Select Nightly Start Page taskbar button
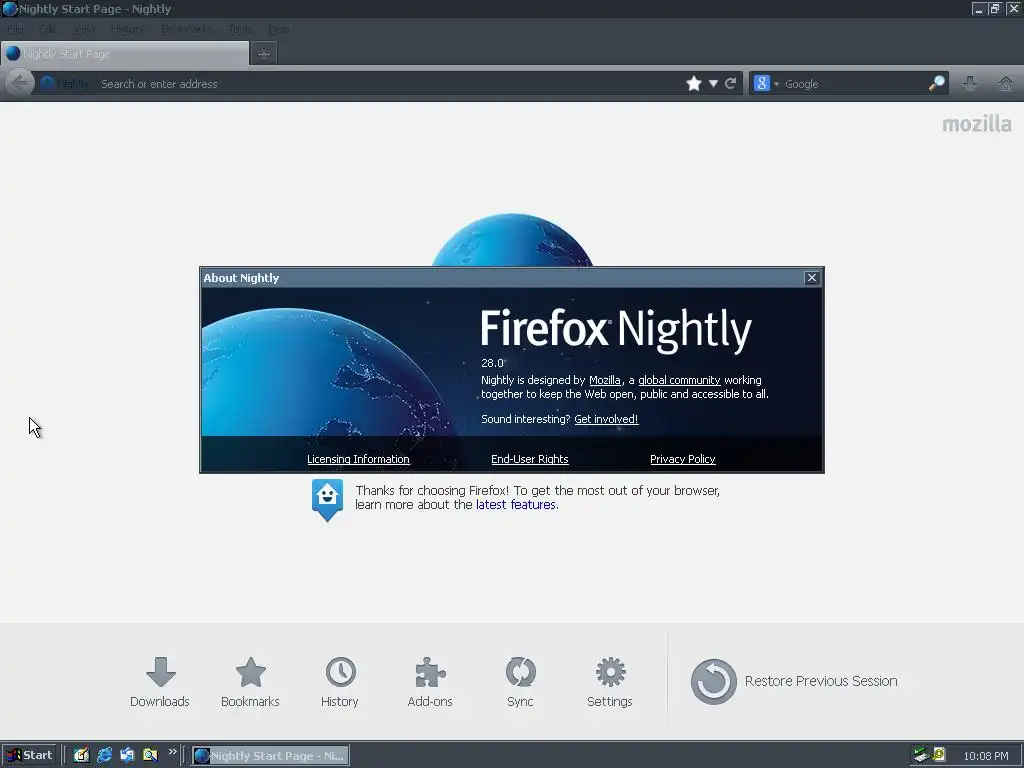1024x768 pixels. click(270, 756)
